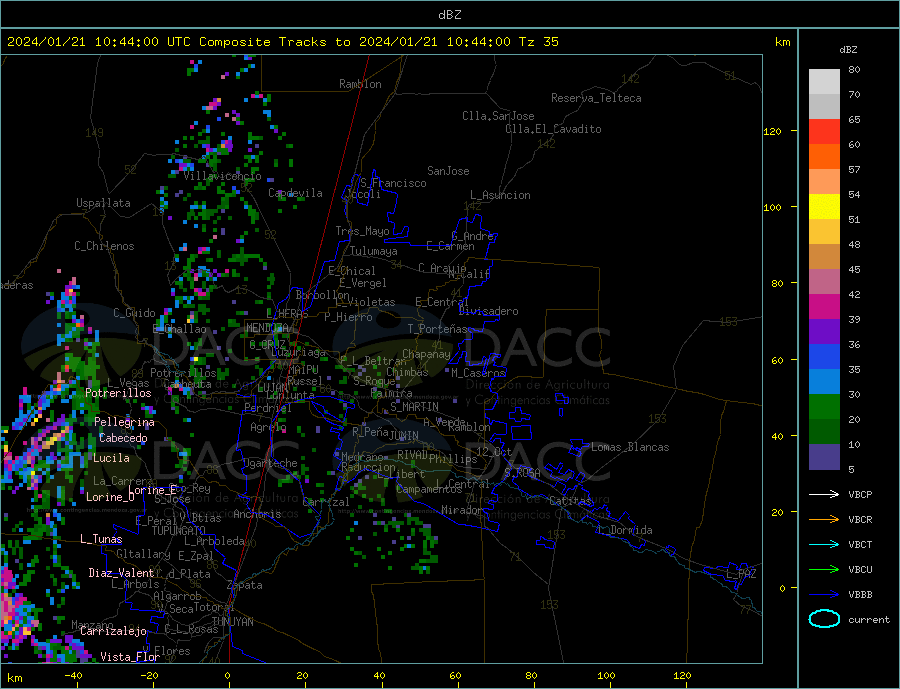The height and width of the screenshot is (689, 900).
Task: Click the 'Zapata' map label
Action: (x=245, y=586)
